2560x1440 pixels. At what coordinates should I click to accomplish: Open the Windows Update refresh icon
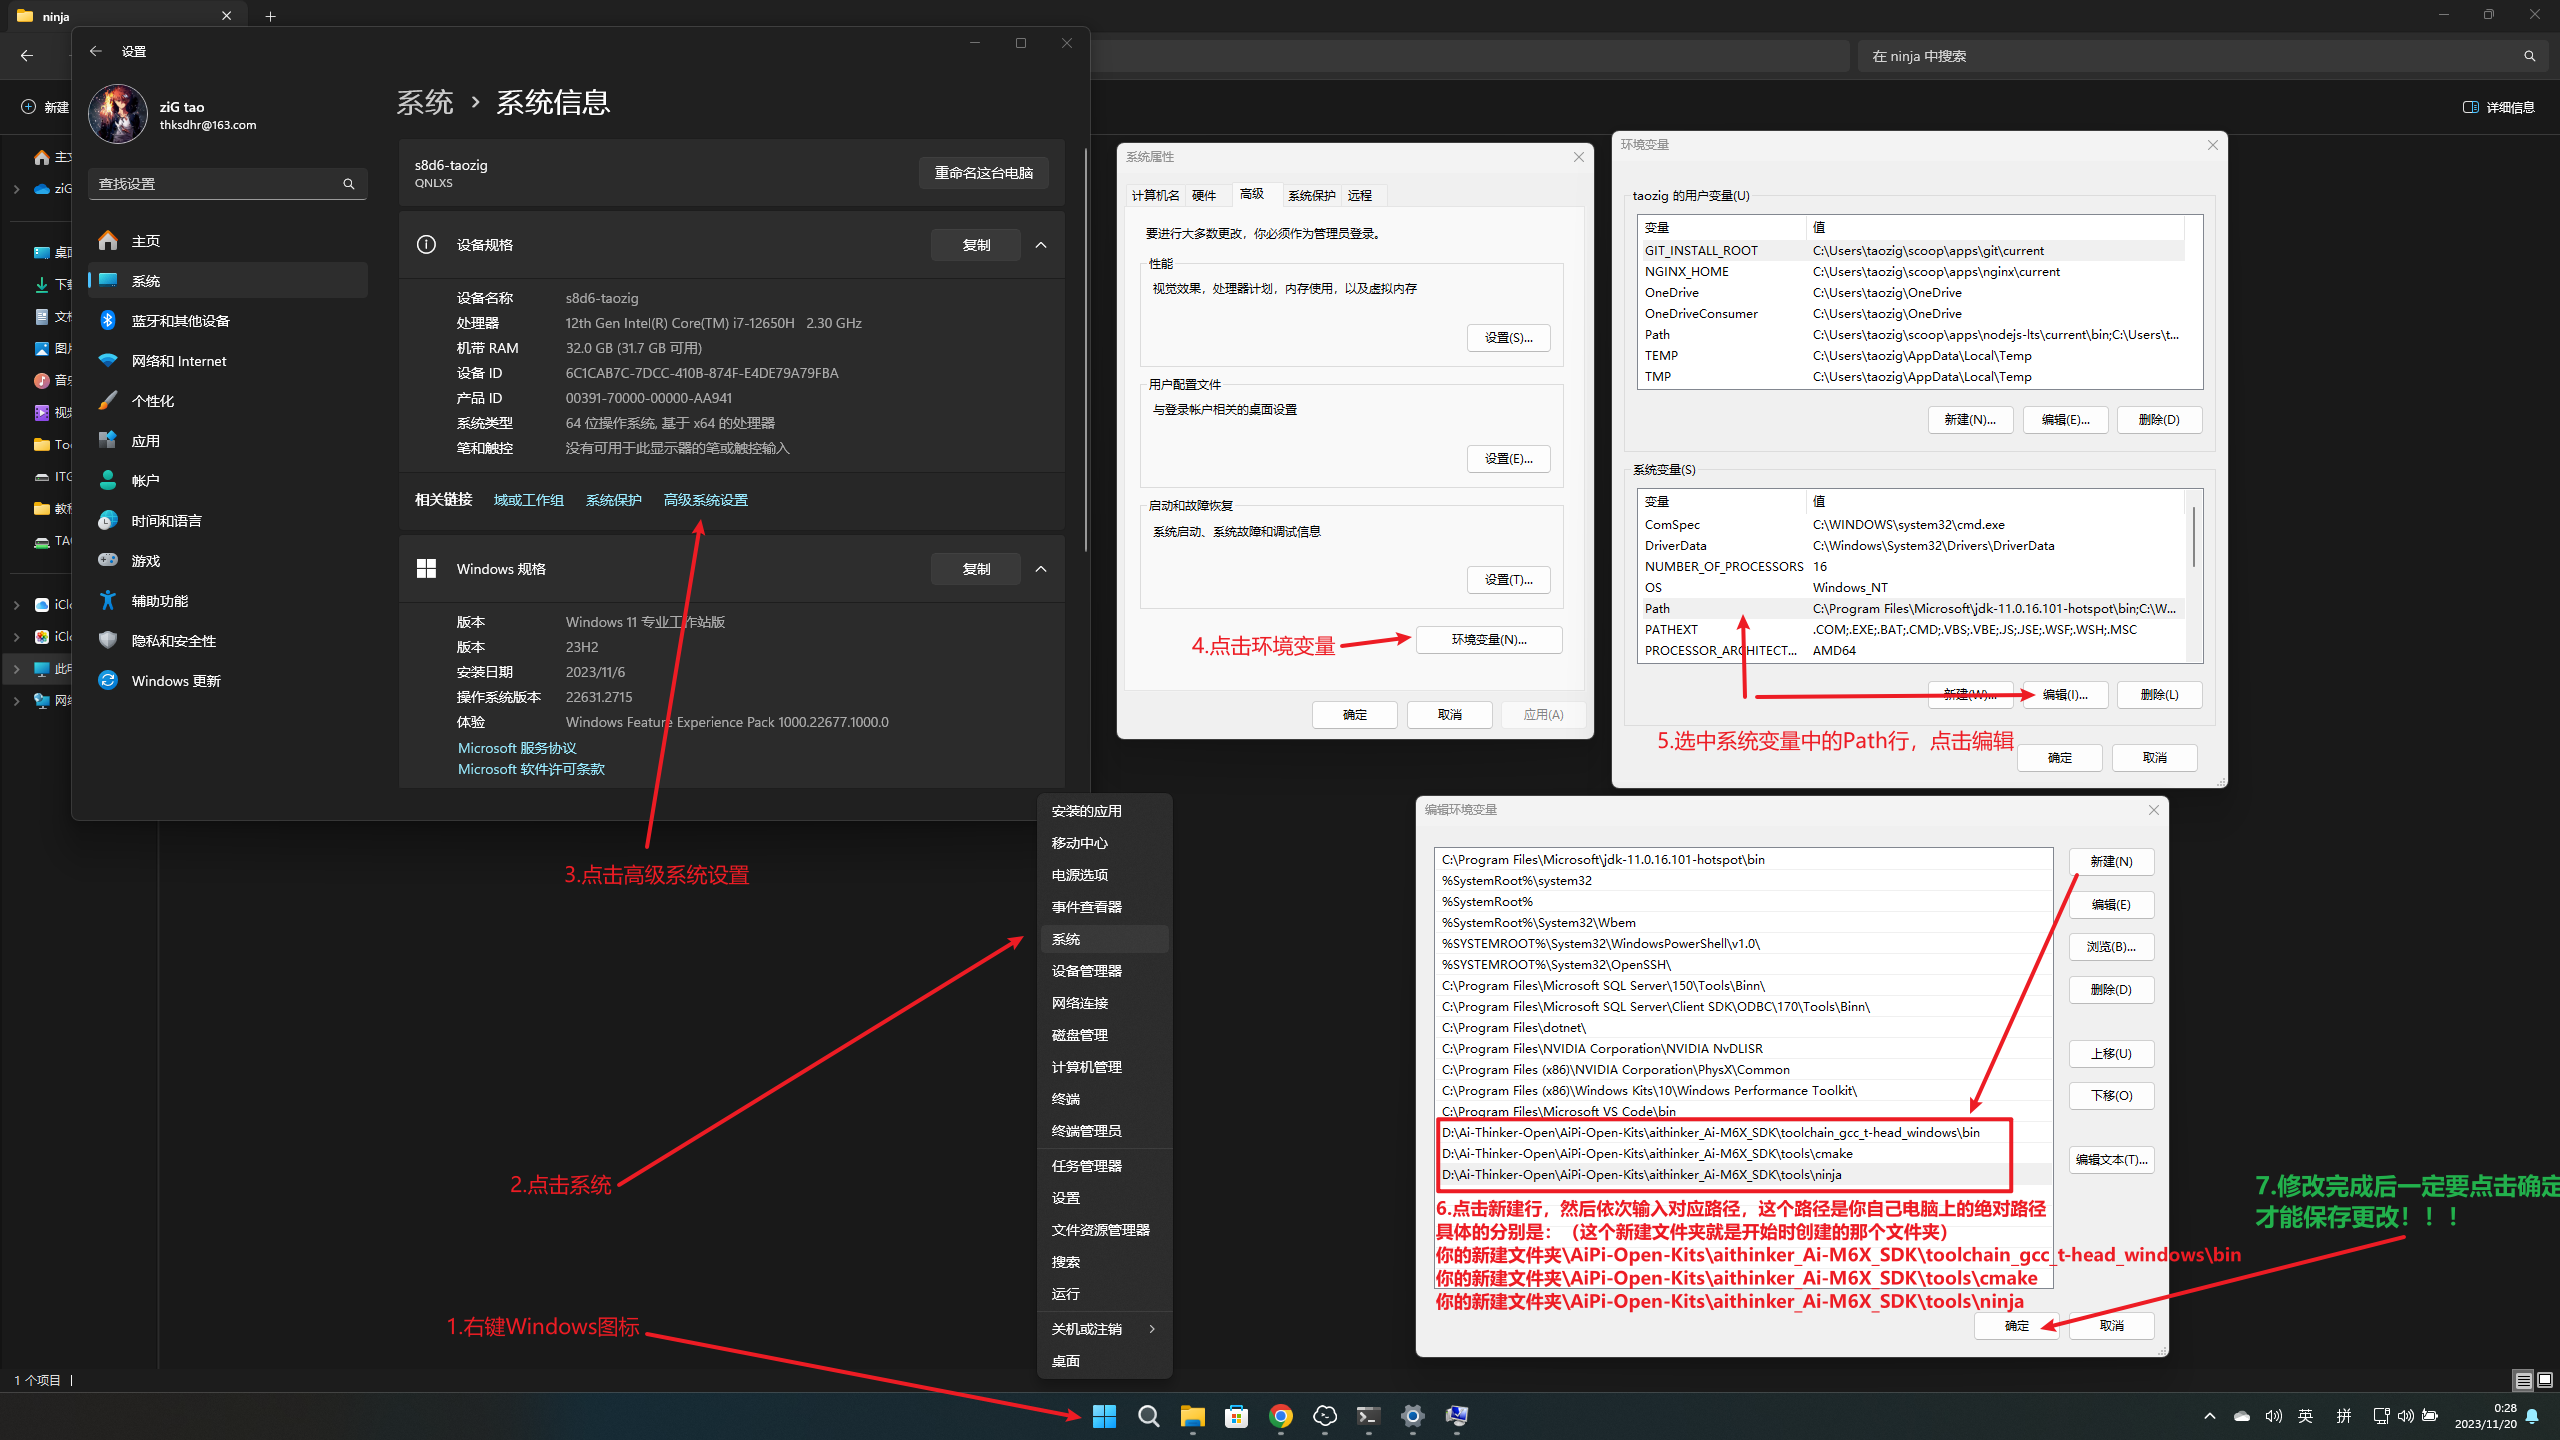point(108,681)
